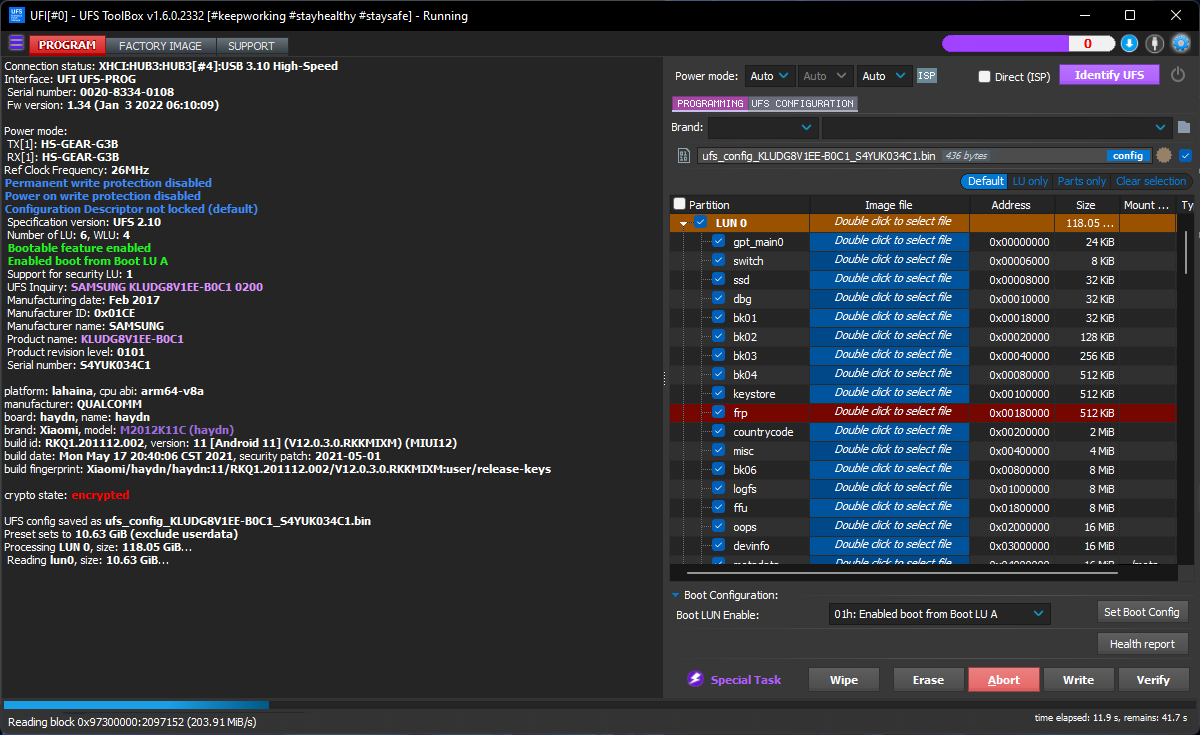Click the UFS ToolBox app icon in title bar

pyautogui.click(x=15, y=15)
